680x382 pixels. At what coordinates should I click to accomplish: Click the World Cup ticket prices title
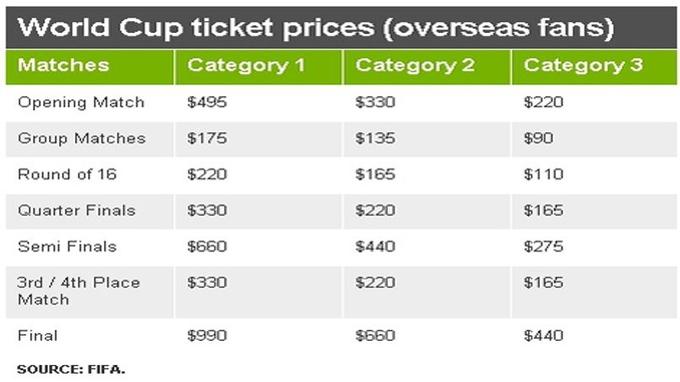316,27
